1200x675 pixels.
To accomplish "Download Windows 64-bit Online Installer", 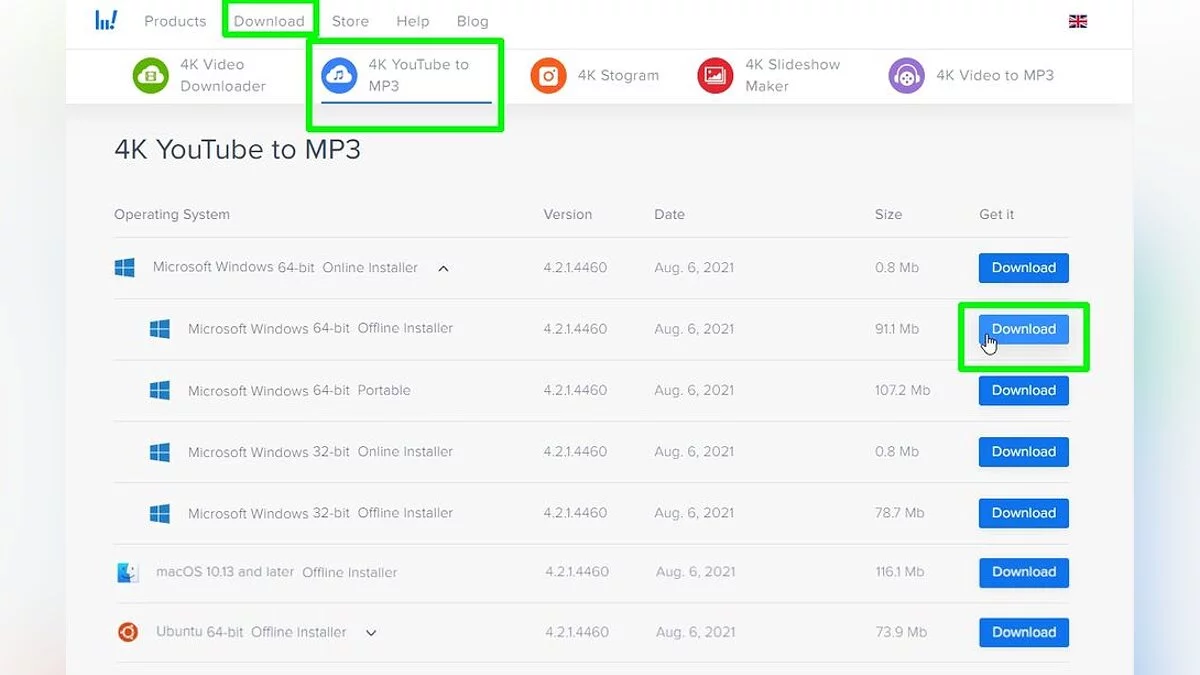I will pyautogui.click(x=1024, y=268).
